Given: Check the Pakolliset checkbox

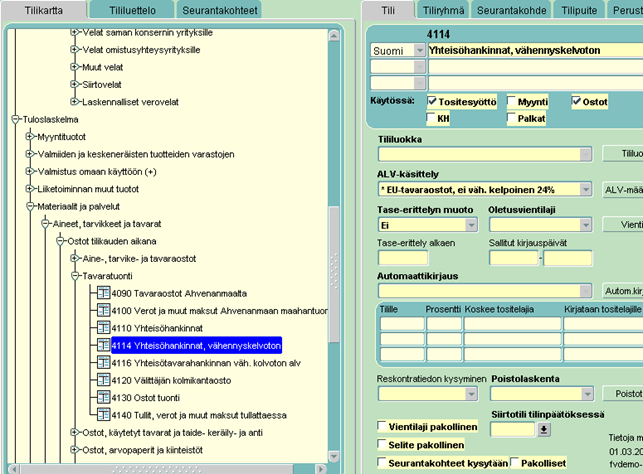Looking at the screenshot, I should (x=515, y=462).
